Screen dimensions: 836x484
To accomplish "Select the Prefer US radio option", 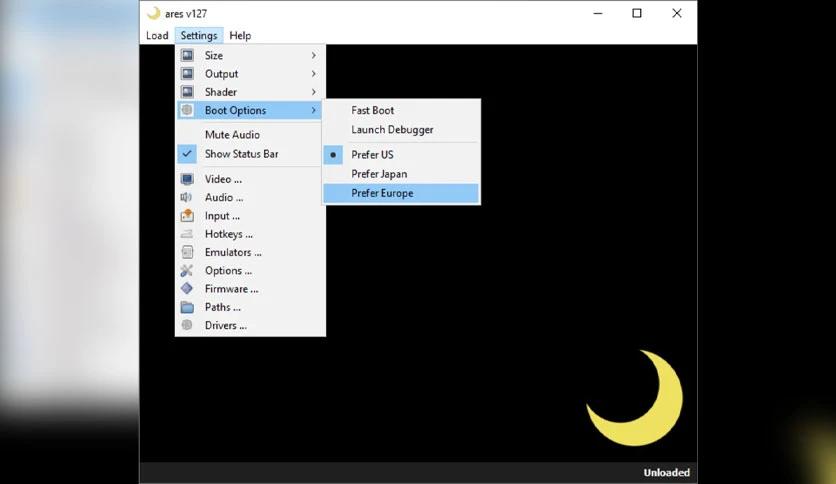I will [x=372, y=155].
